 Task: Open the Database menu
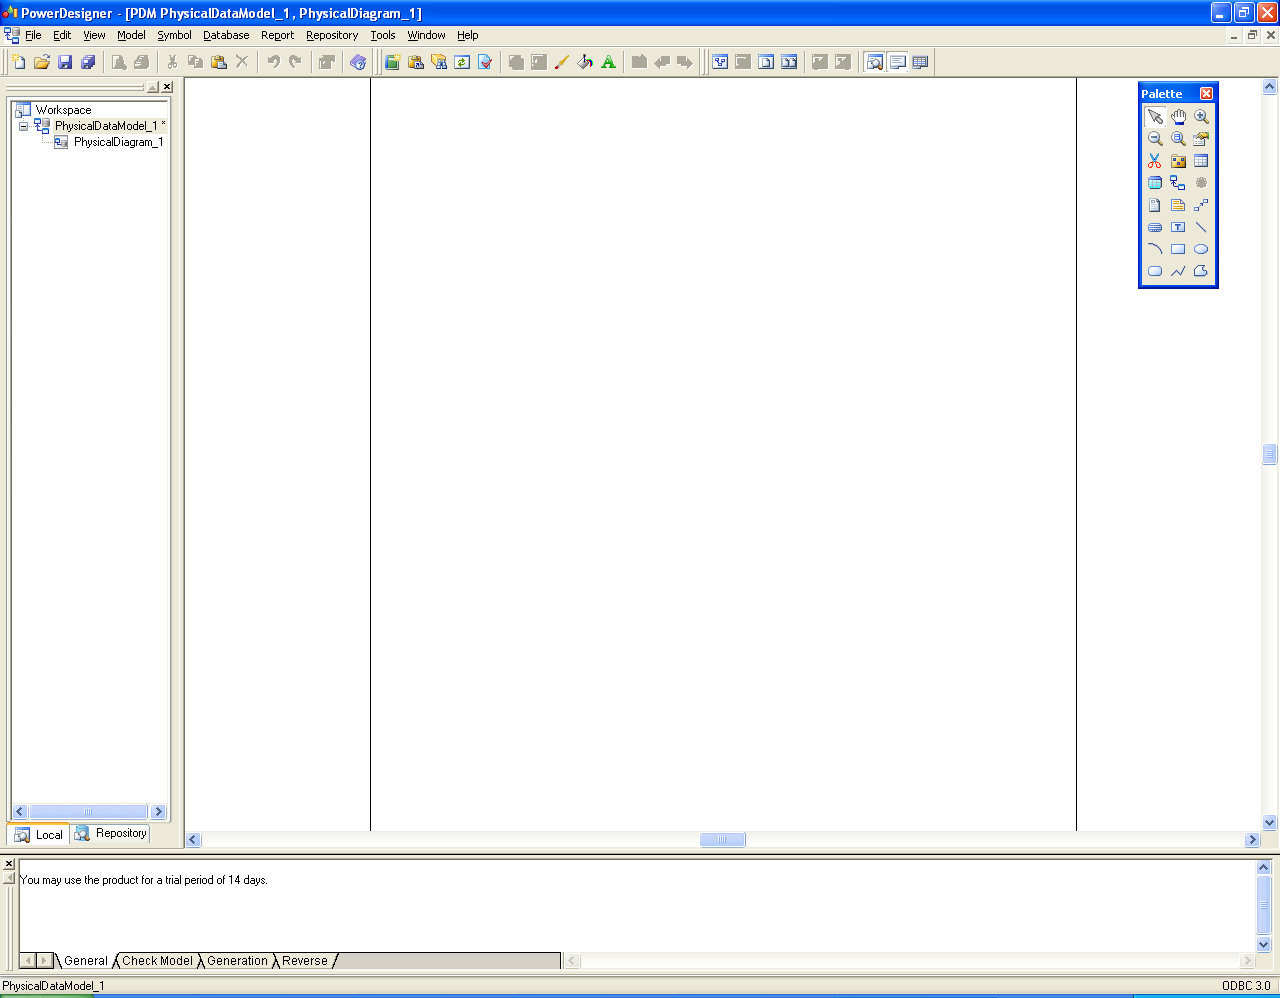(x=226, y=35)
